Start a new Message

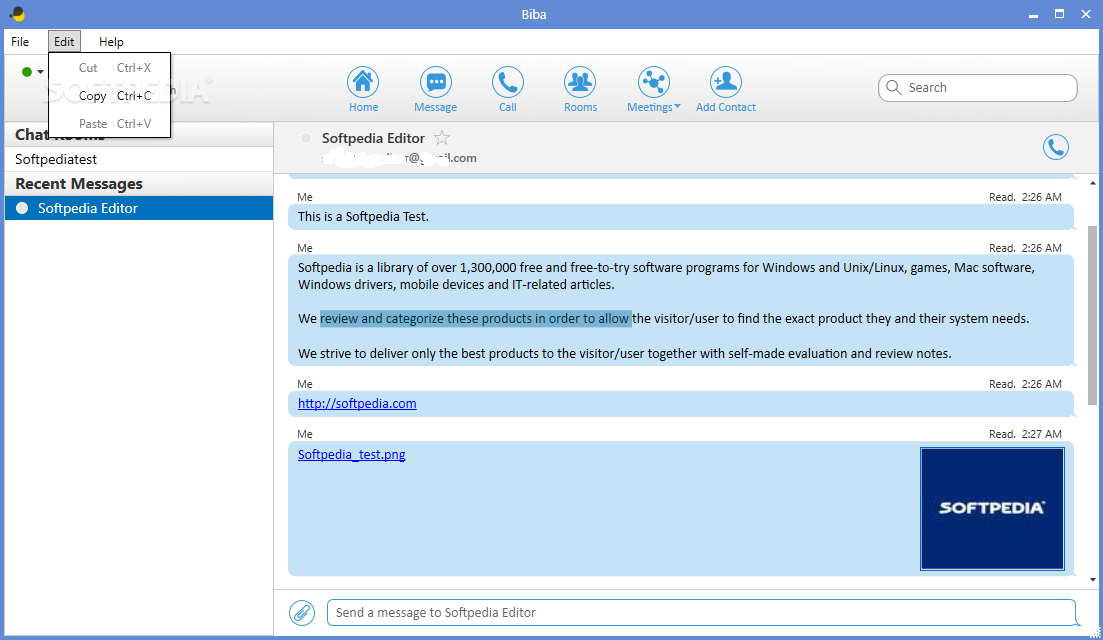(435, 83)
